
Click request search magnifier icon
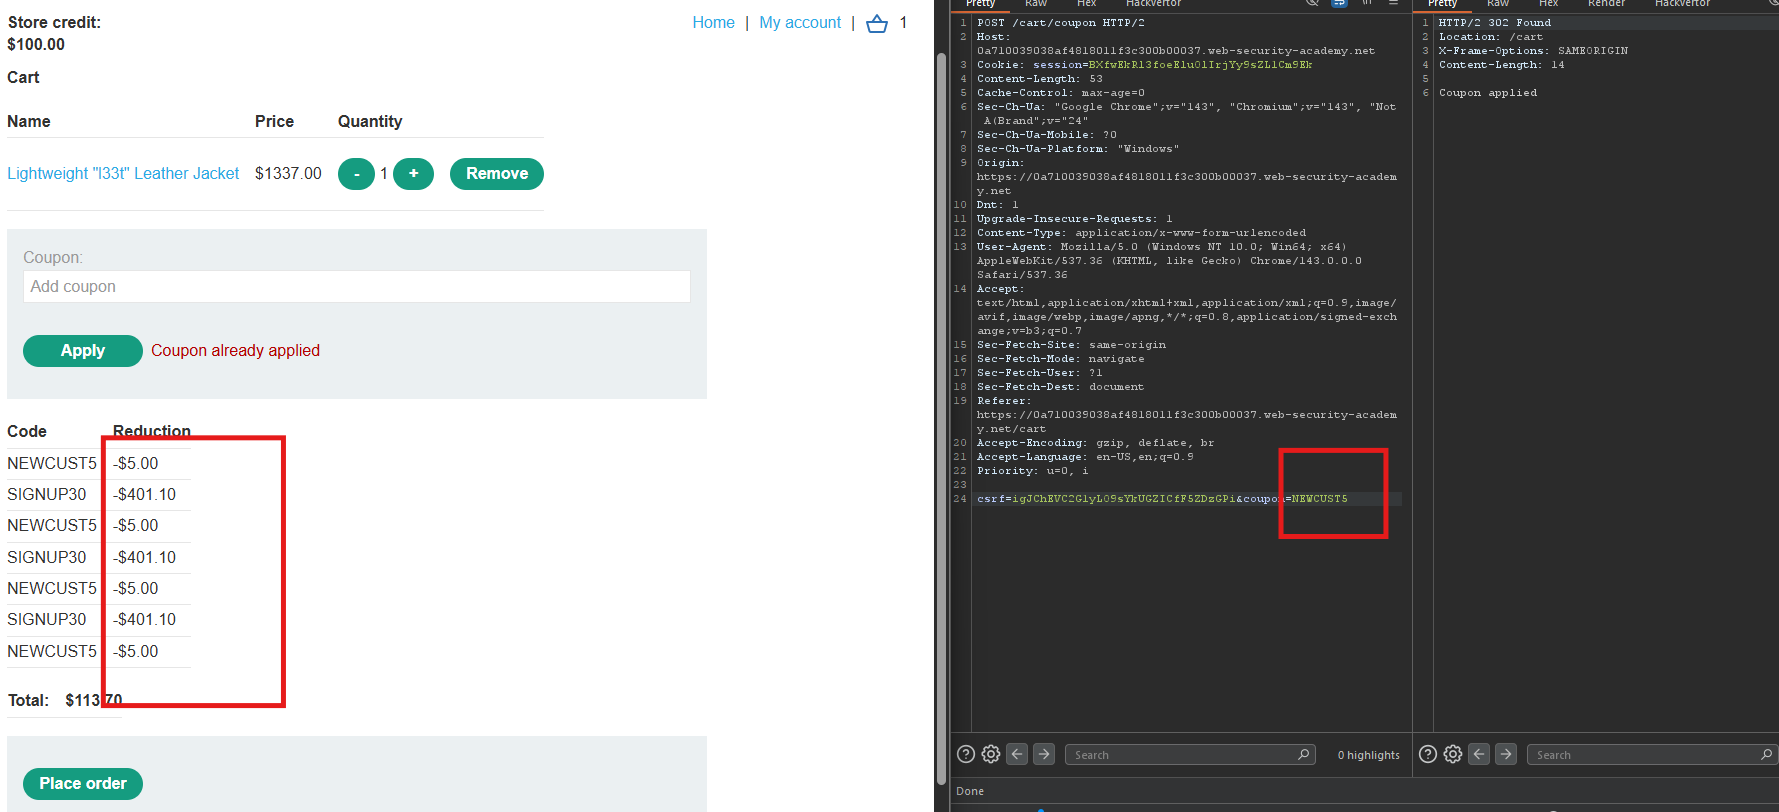1303,754
